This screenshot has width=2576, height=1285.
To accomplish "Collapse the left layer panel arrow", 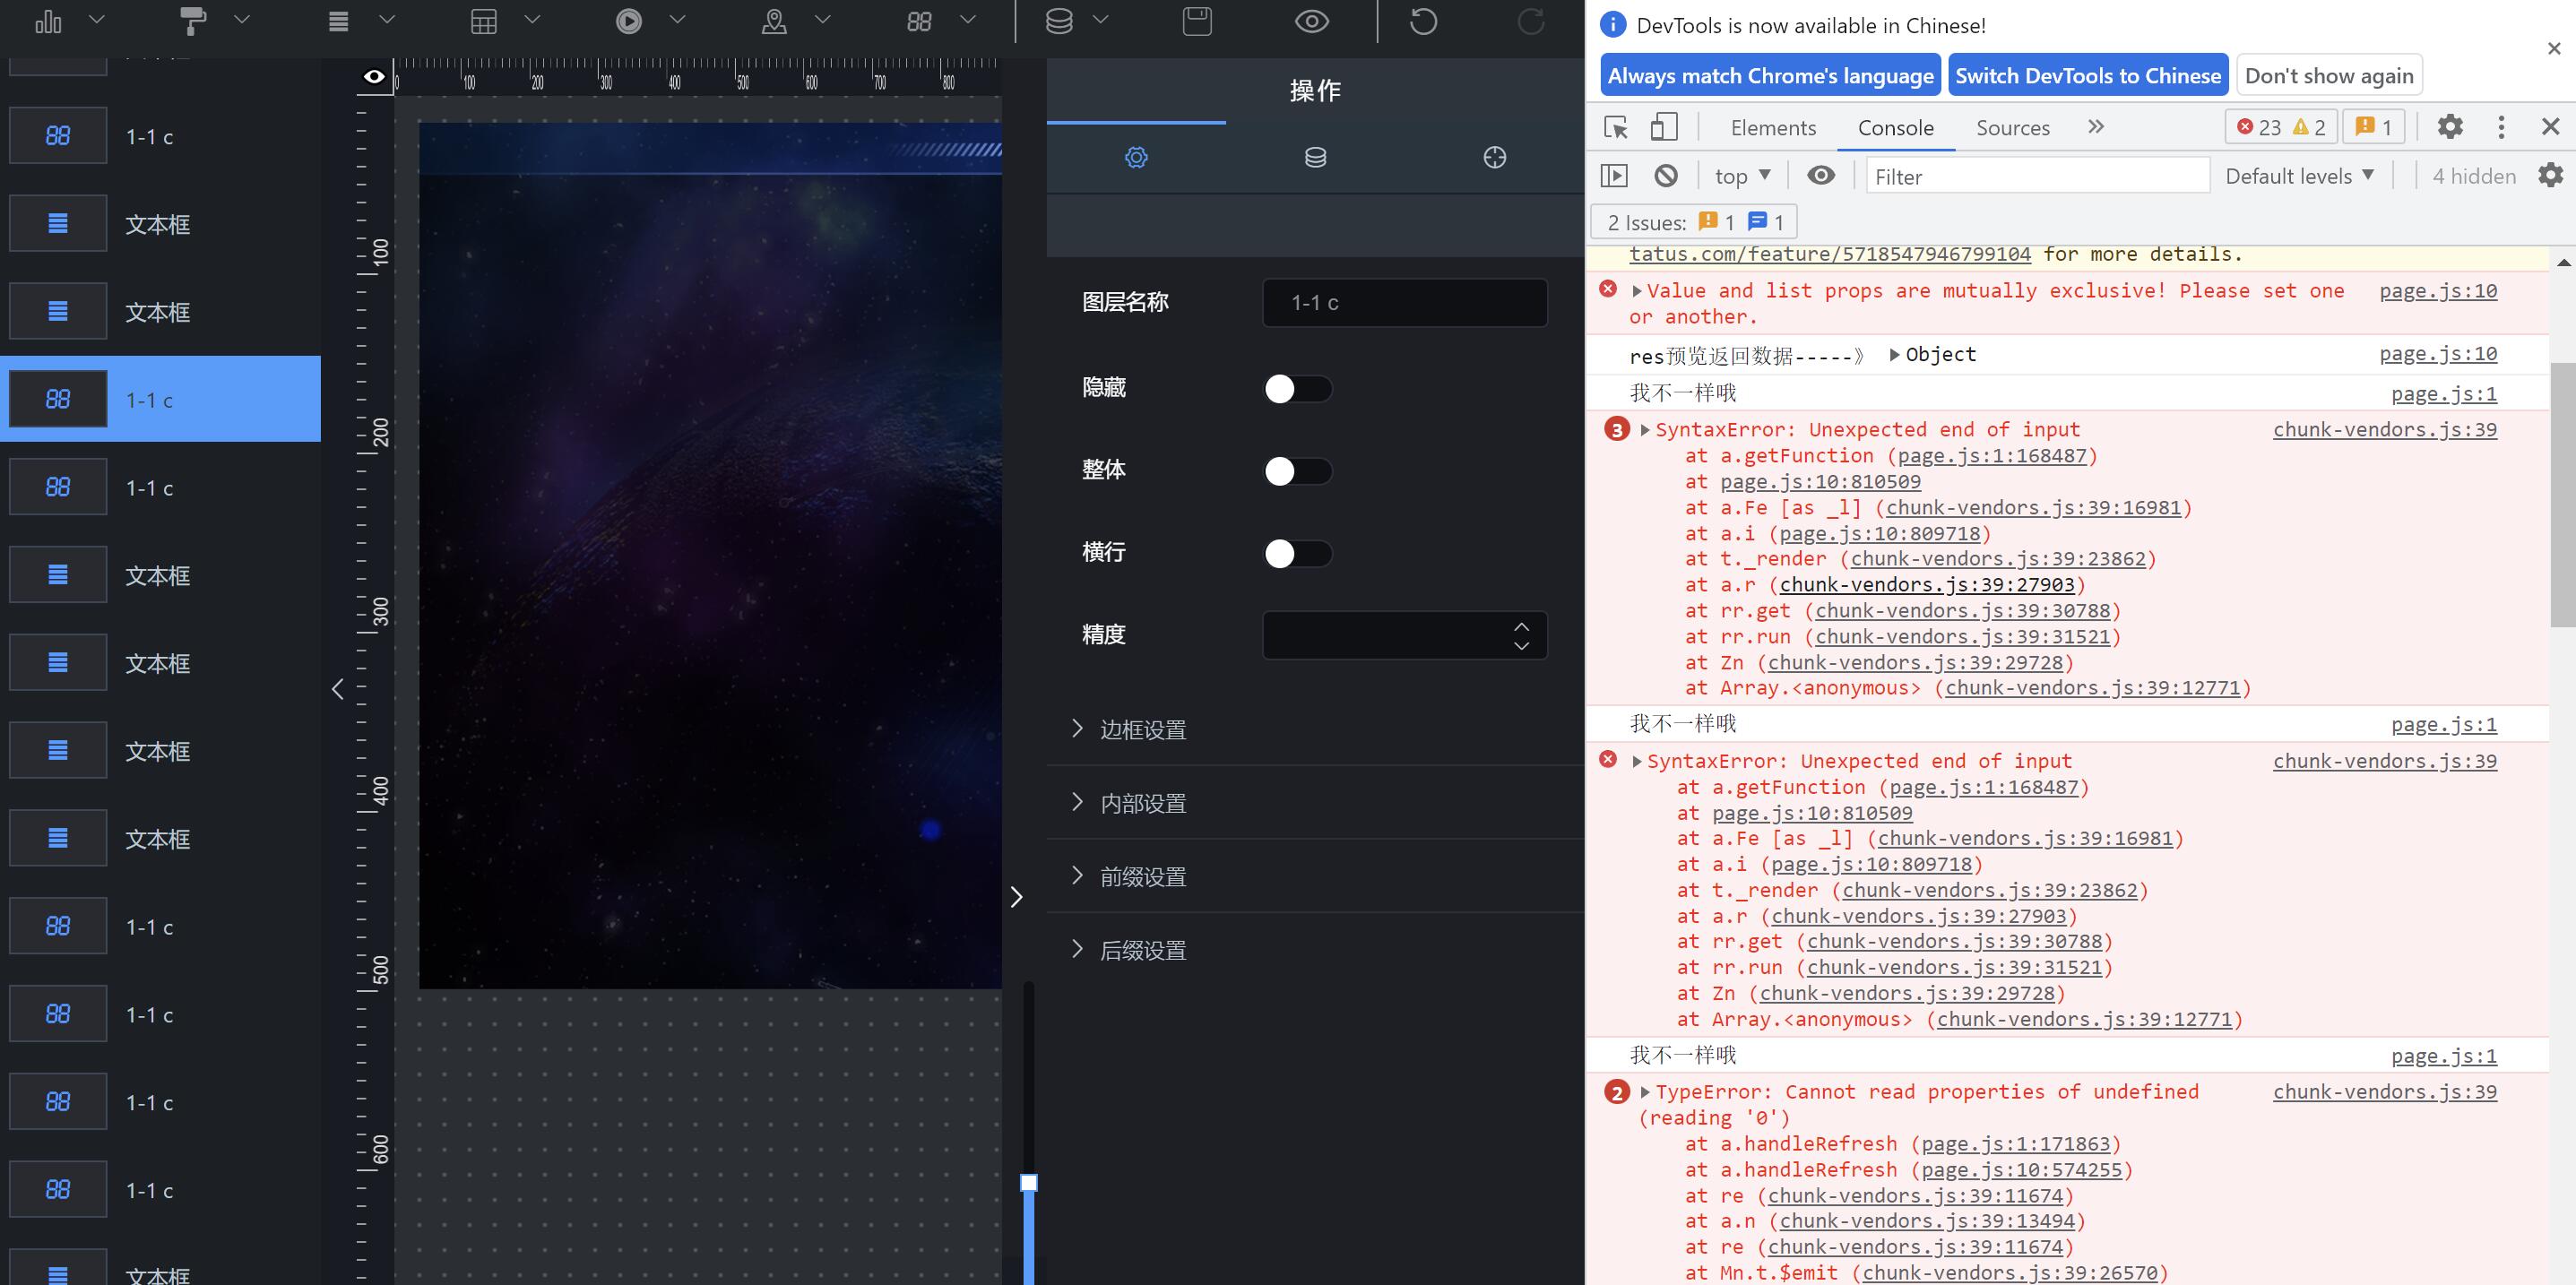I will pyautogui.click(x=337, y=689).
